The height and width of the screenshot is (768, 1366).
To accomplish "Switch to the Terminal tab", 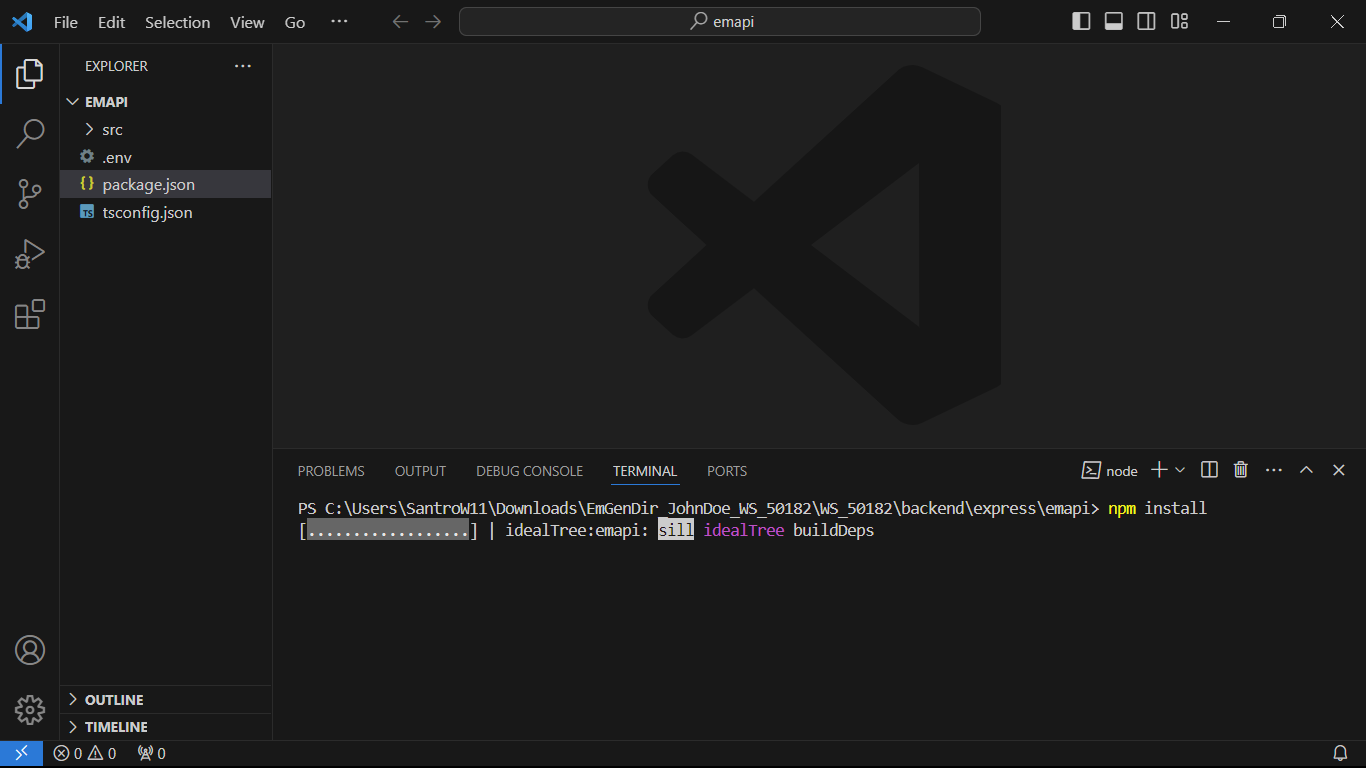I will click(645, 471).
